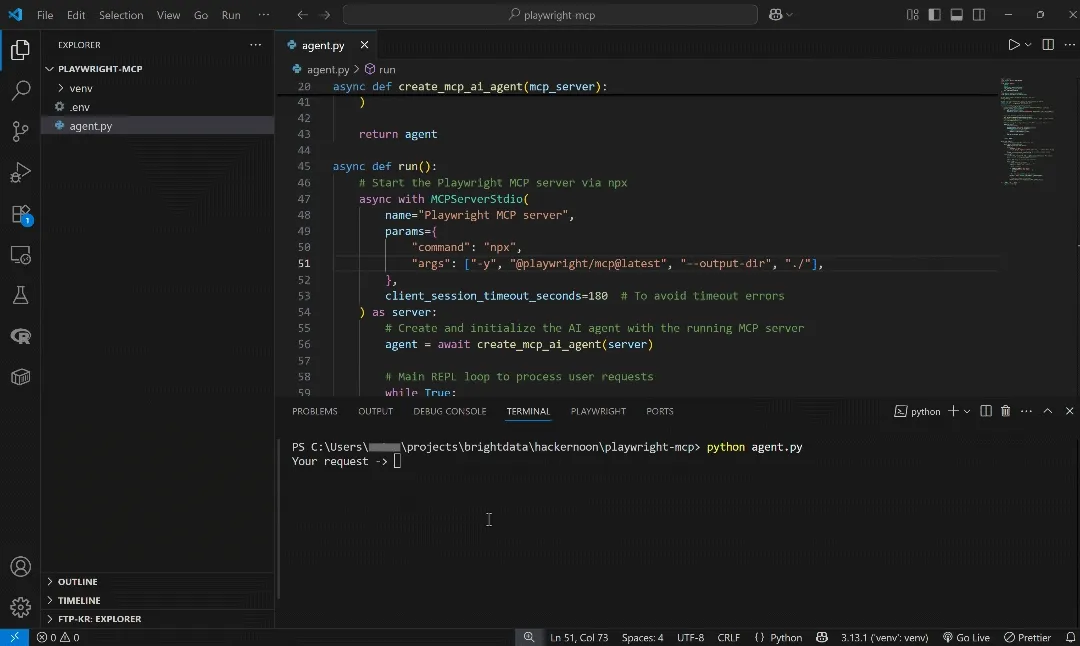Go forward with the navigation arrow
Screen dimensions: 1080x646
coord(324,14)
